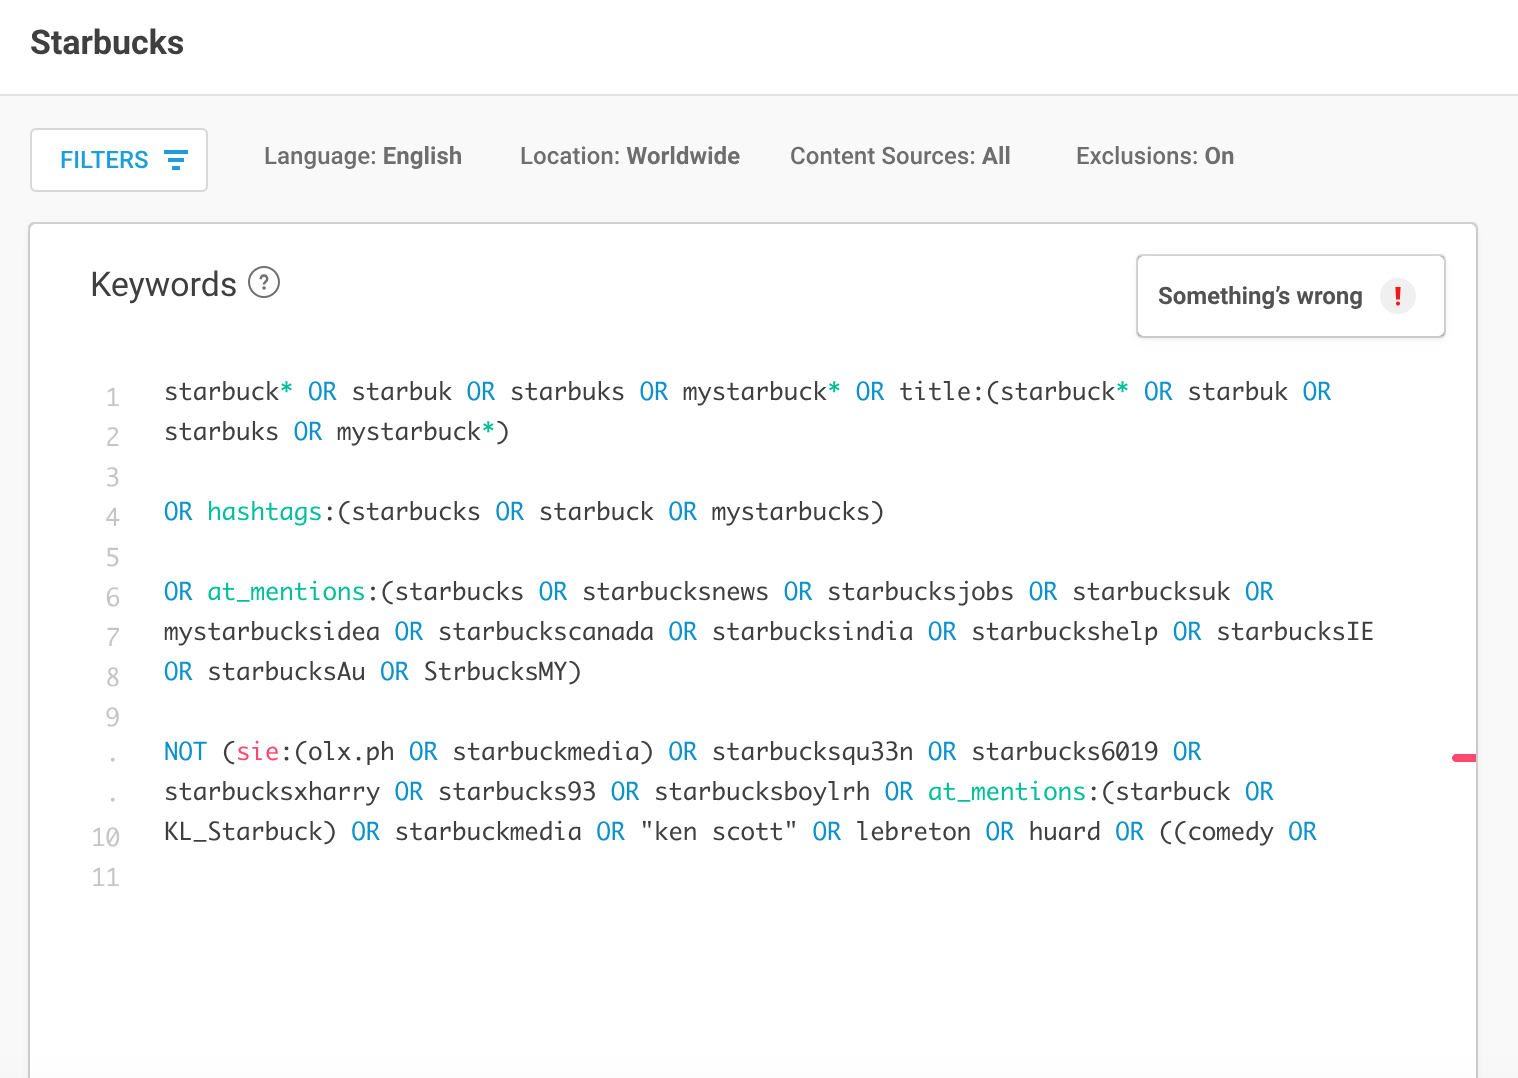Open the FILTERS button

[x=119, y=160]
